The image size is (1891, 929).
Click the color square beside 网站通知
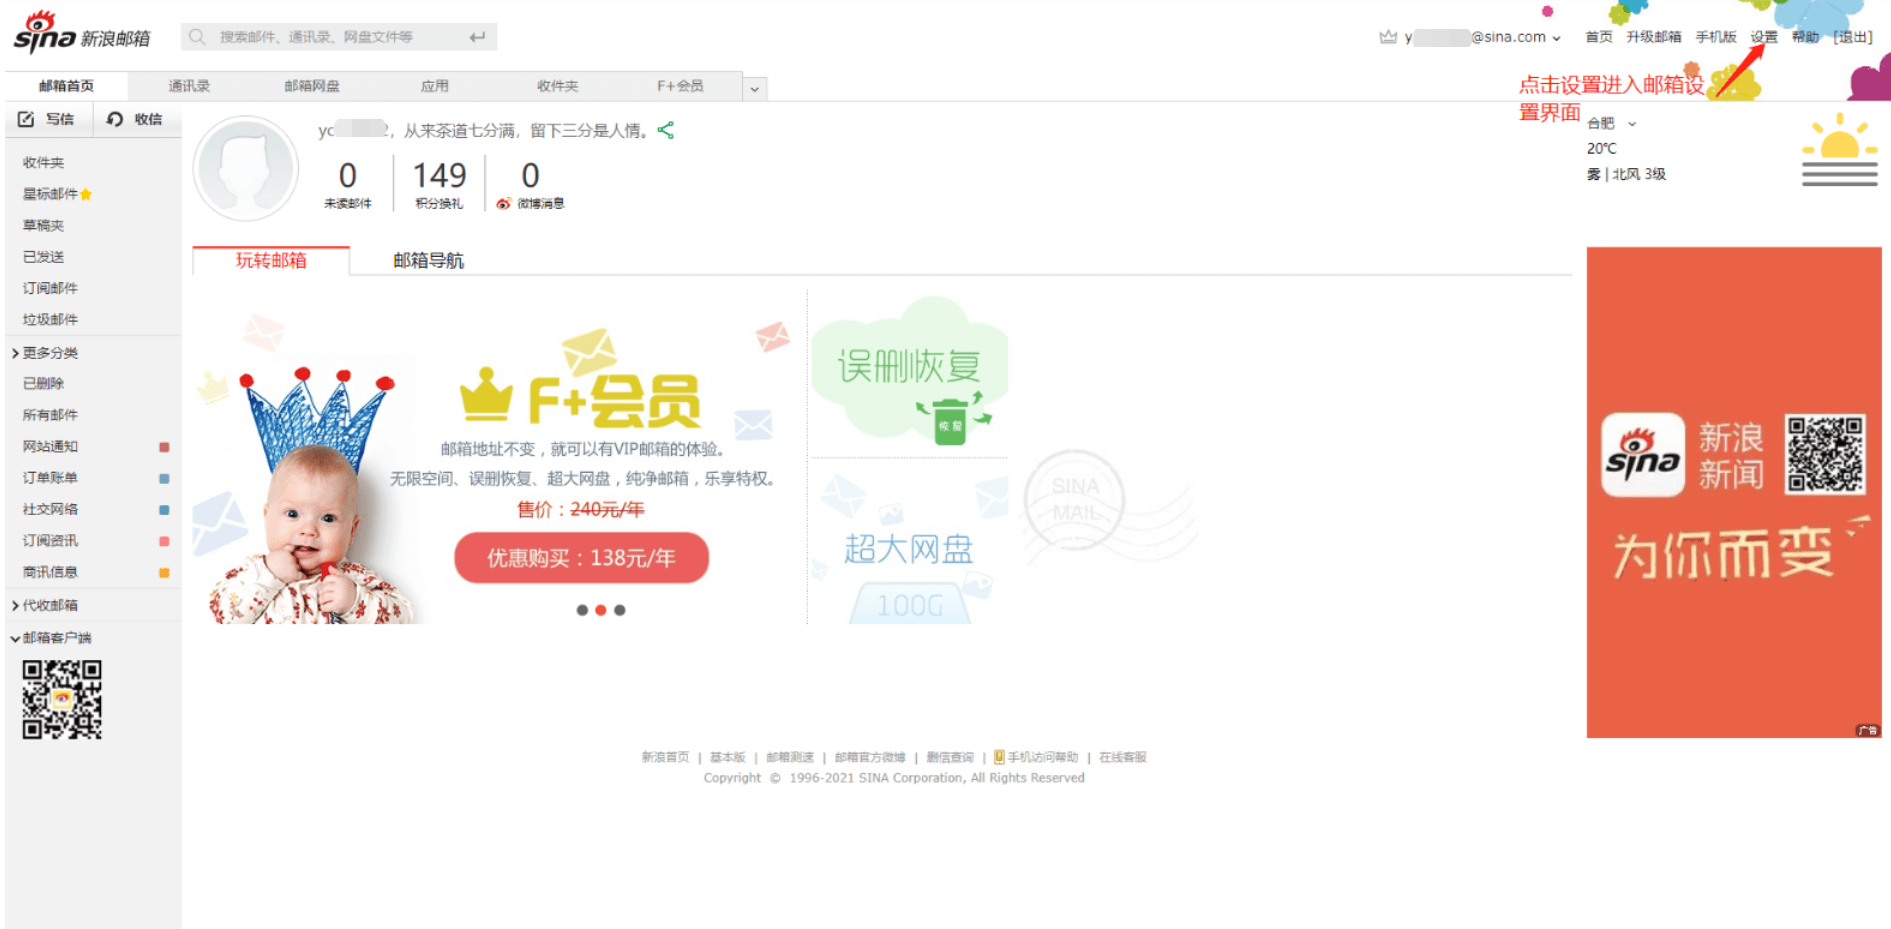pos(165,447)
